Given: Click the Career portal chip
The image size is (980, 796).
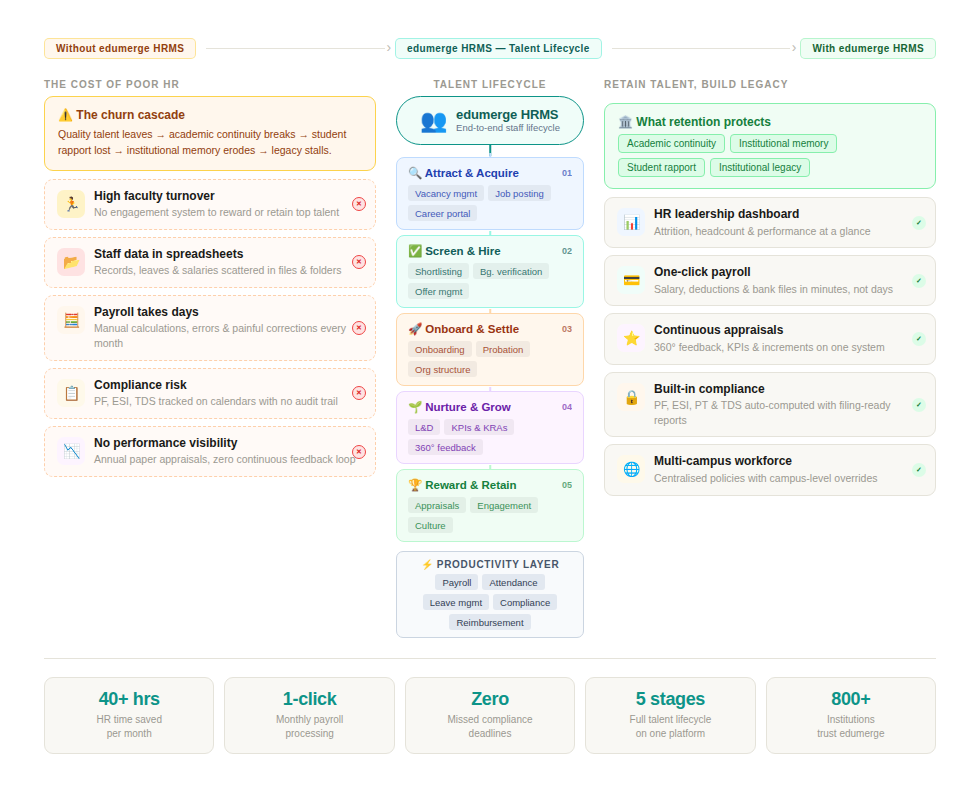Looking at the screenshot, I should pyautogui.click(x=444, y=213).
